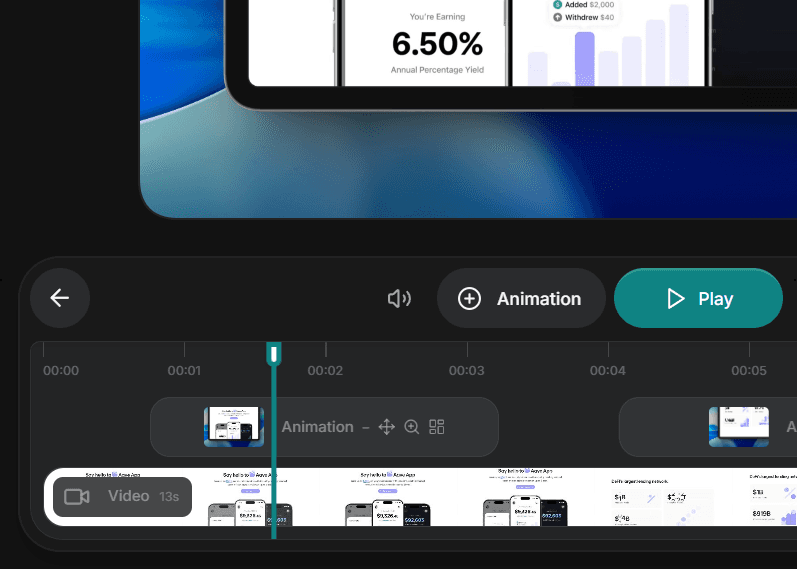
Task: Click the move arrows icon in Animation clip
Action: (387, 427)
